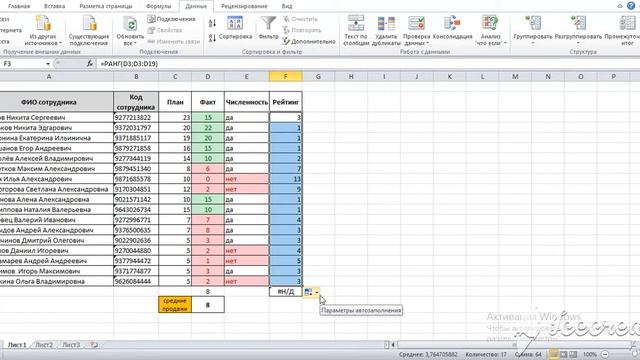Switch to sheet Лист2
Viewport: 640px width, 360px height.
[44, 345]
